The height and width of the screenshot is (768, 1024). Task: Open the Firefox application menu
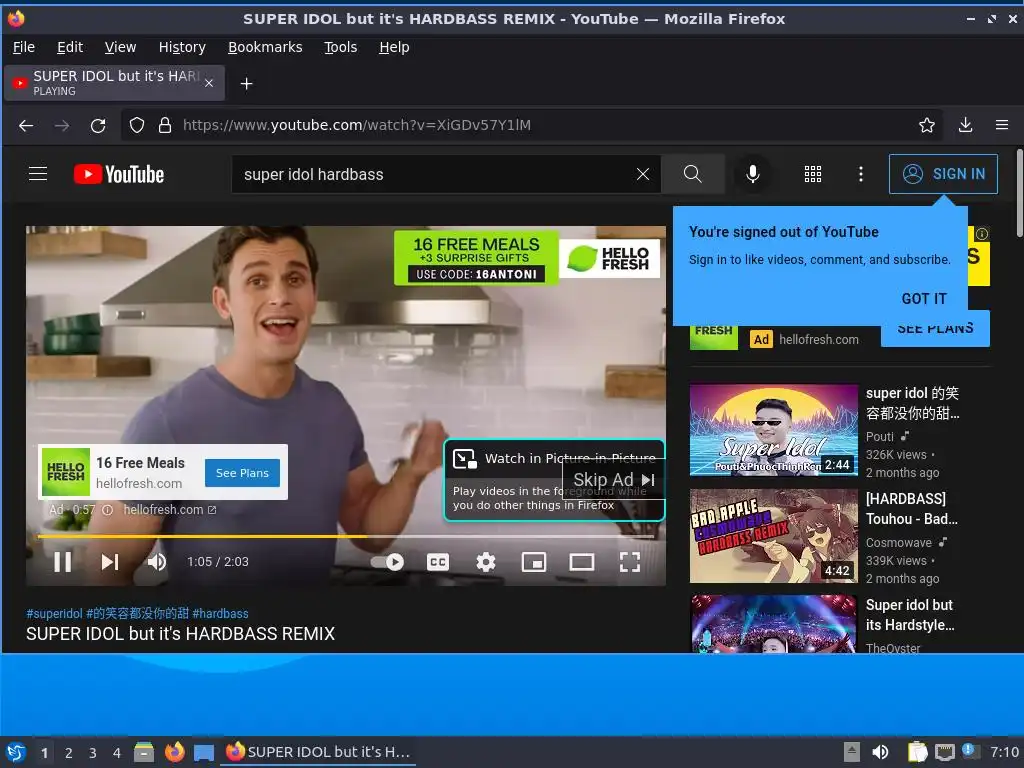click(x=1002, y=125)
